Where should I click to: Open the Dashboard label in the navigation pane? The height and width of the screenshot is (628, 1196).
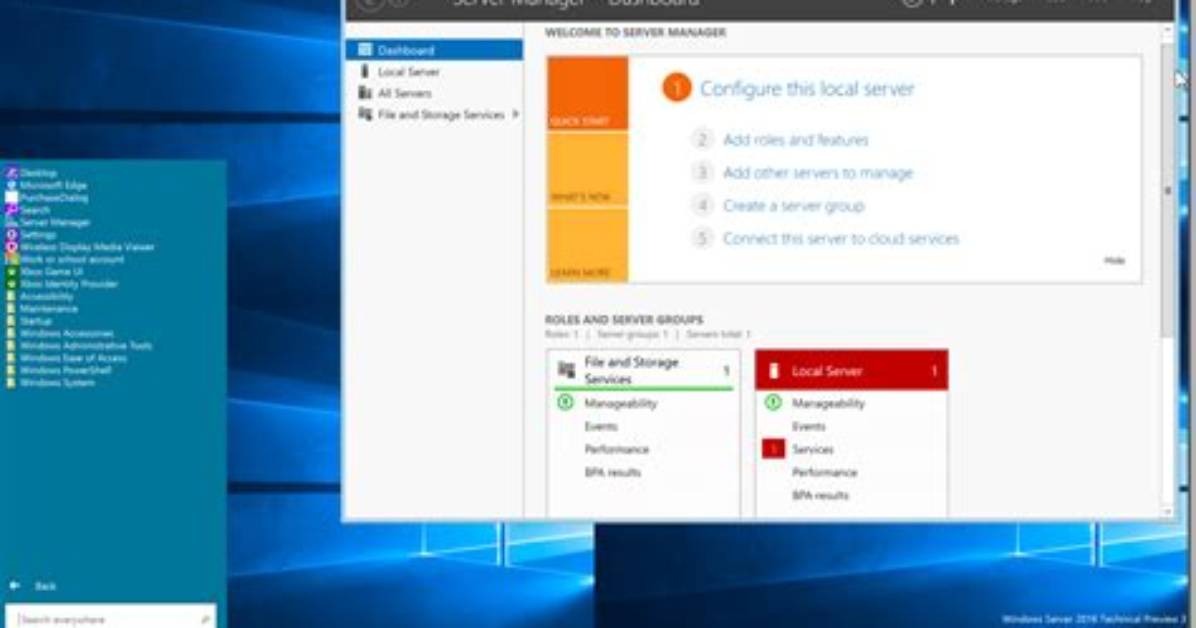tap(406, 50)
